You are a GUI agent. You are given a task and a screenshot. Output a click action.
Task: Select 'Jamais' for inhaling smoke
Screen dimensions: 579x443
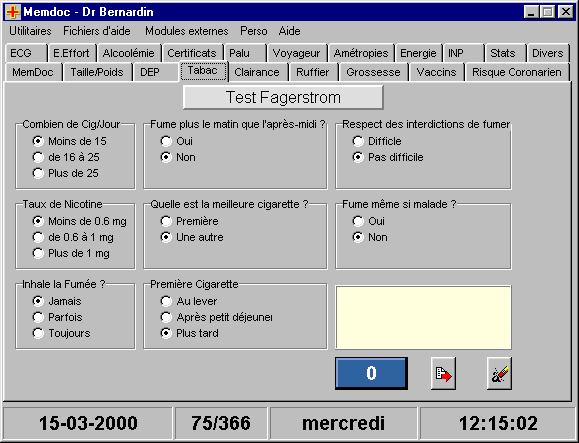coord(57,301)
